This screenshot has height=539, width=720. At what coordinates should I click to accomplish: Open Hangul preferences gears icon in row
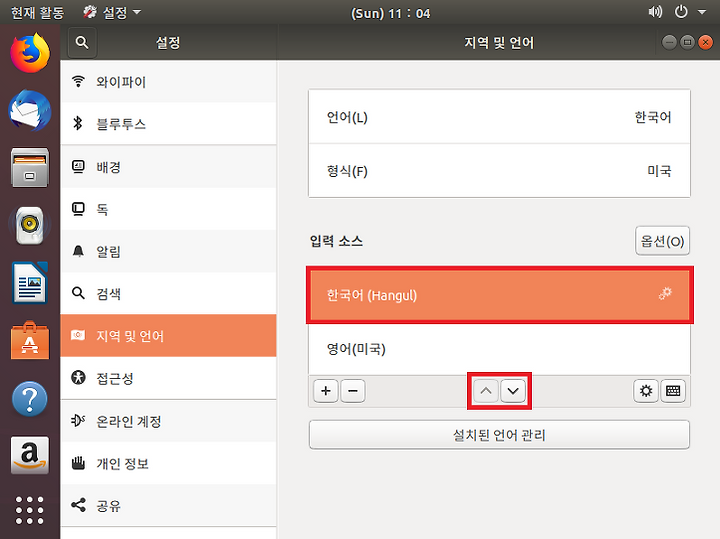(x=665, y=293)
